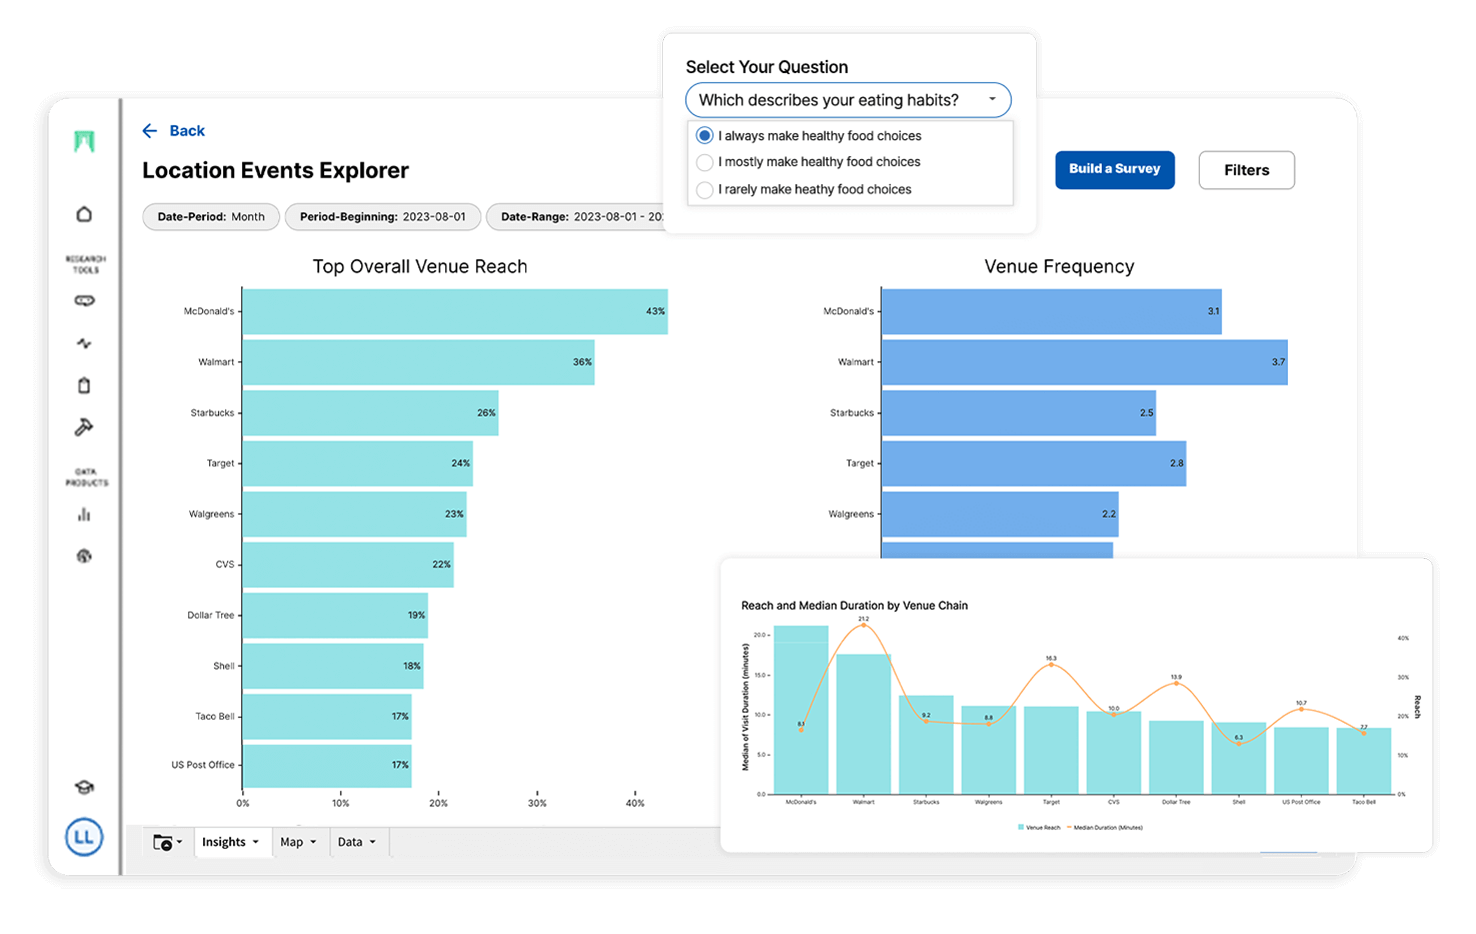Click the Venue Reach legend entry

click(1039, 828)
